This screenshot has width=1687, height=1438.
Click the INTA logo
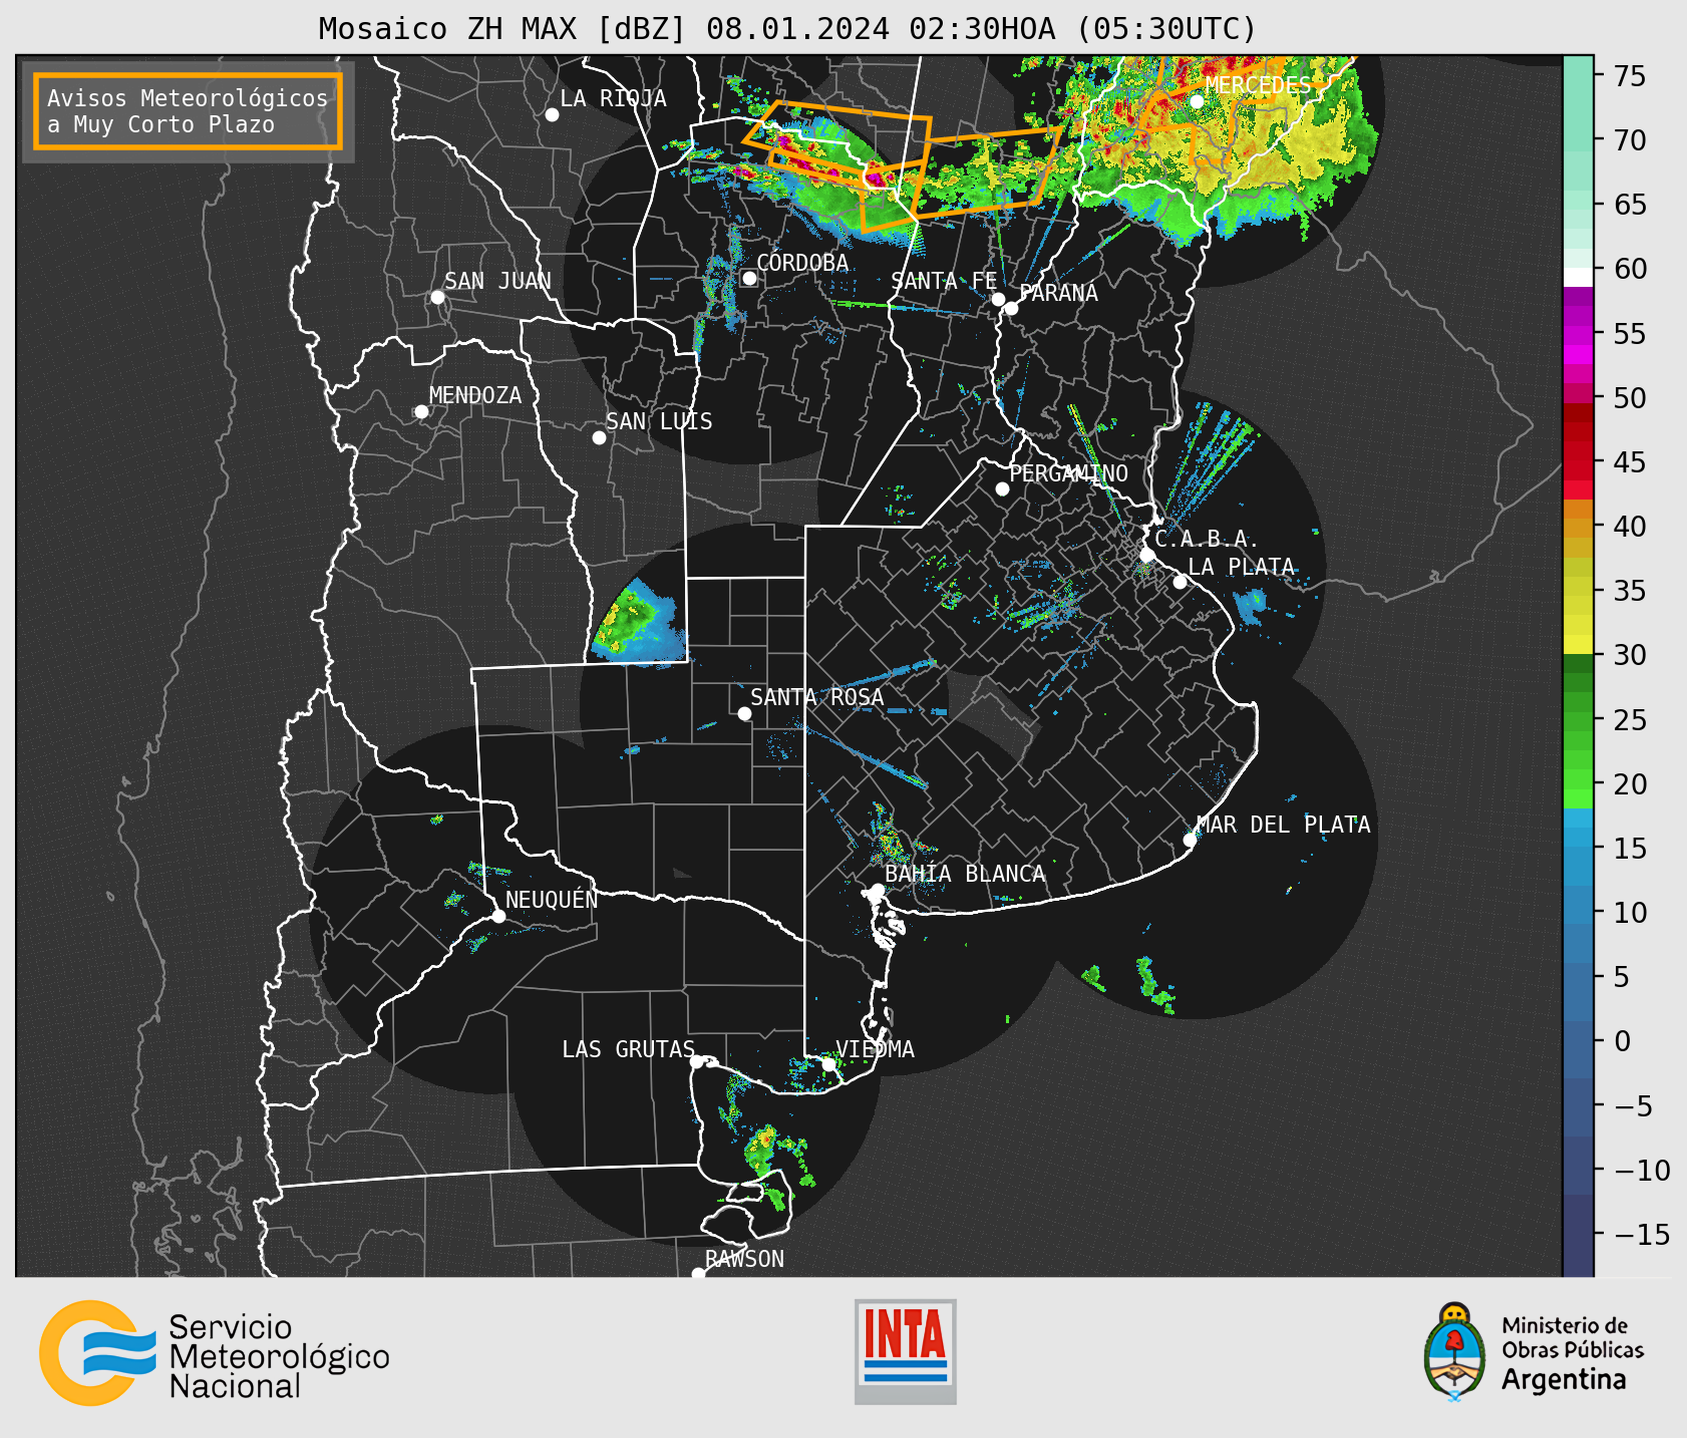tap(905, 1351)
